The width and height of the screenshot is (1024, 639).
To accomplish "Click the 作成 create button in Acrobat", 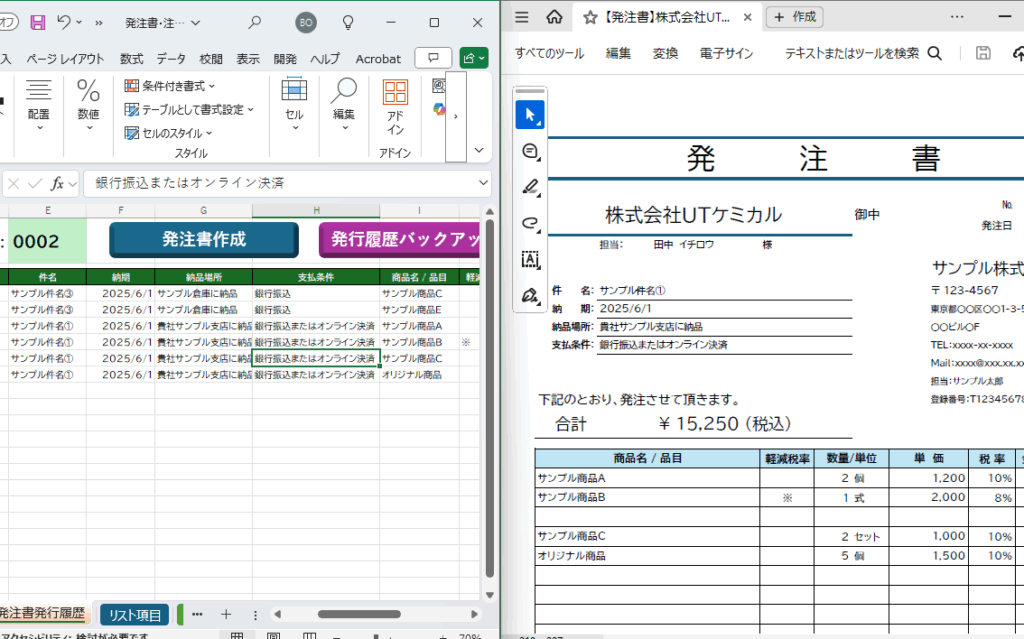I will [x=795, y=17].
